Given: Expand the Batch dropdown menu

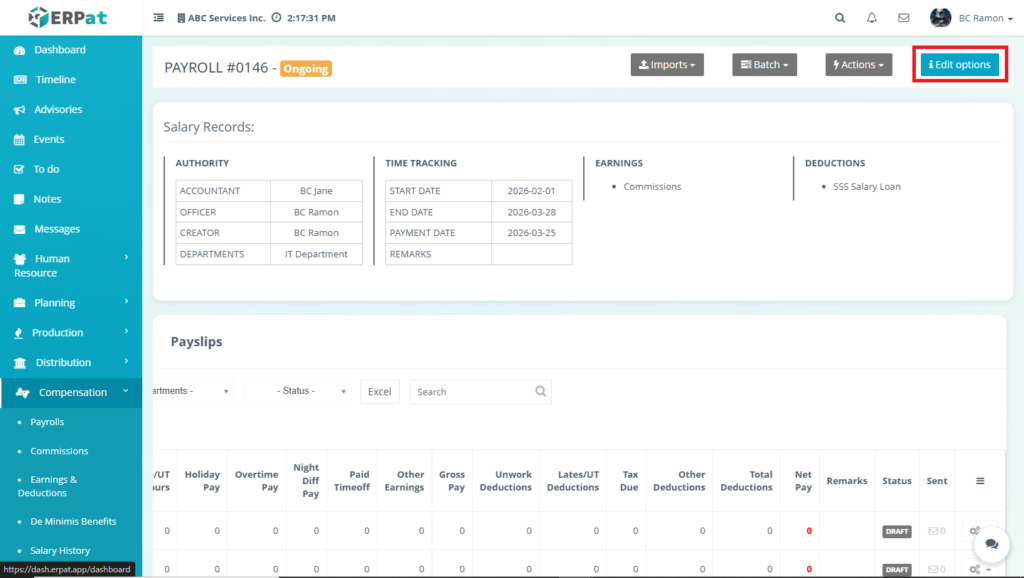Looking at the screenshot, I should pos(765,65).
